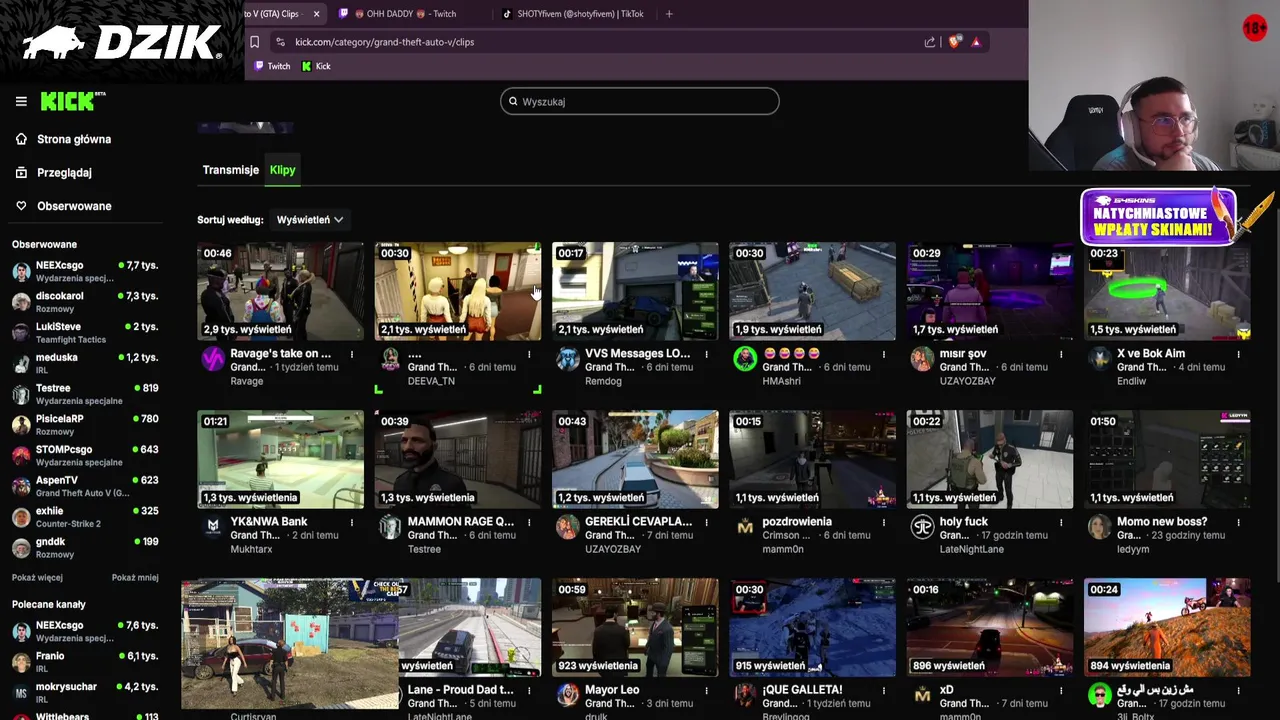The height and width of the screenshot is (720, 1280).
Task: Open Testree channel link under MAMMON RAGE
Action: [424, 549]
